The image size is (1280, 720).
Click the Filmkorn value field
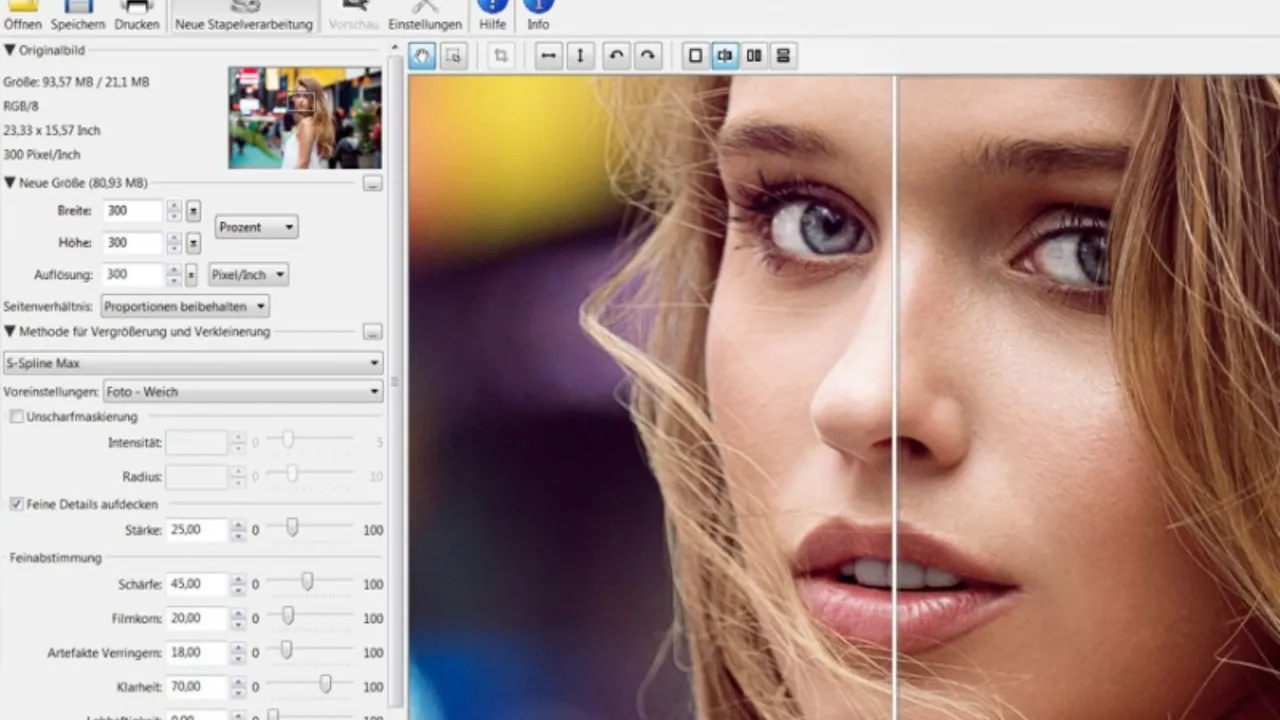(x=197, y=618)
